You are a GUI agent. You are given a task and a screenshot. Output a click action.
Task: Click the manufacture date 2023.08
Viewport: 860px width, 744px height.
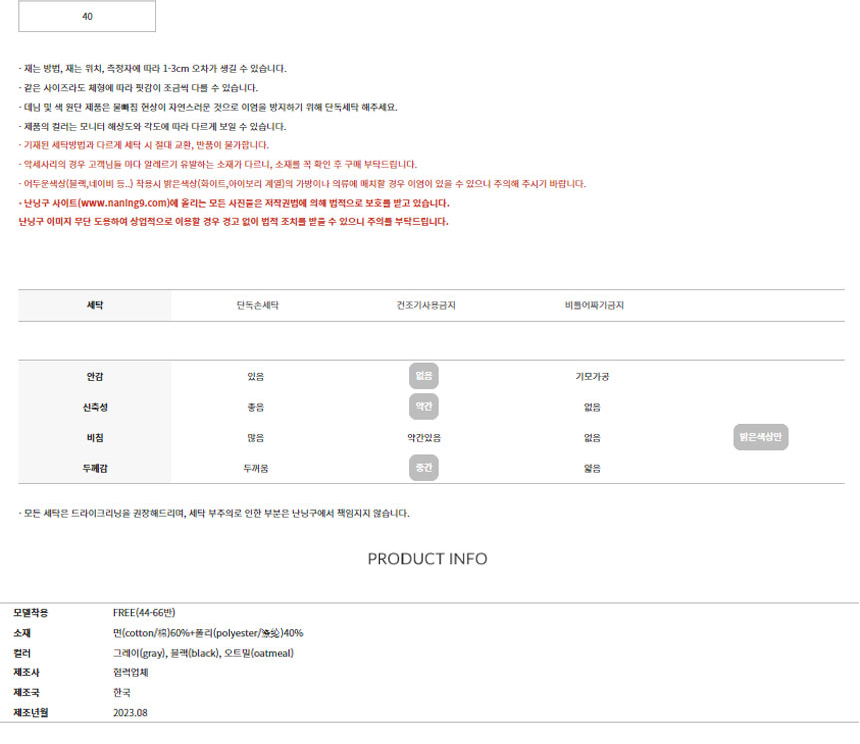[x=130, y=713]
